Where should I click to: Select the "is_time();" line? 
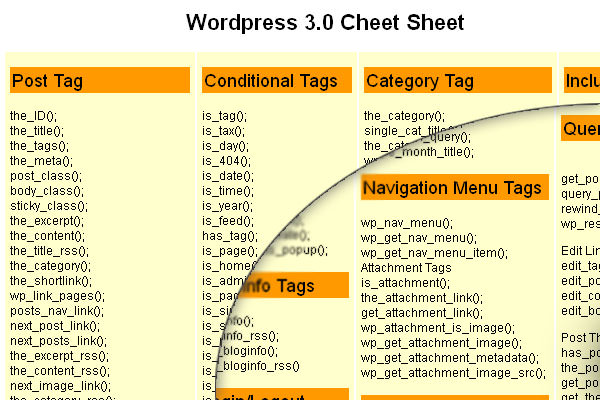click(x=228, y=191)
